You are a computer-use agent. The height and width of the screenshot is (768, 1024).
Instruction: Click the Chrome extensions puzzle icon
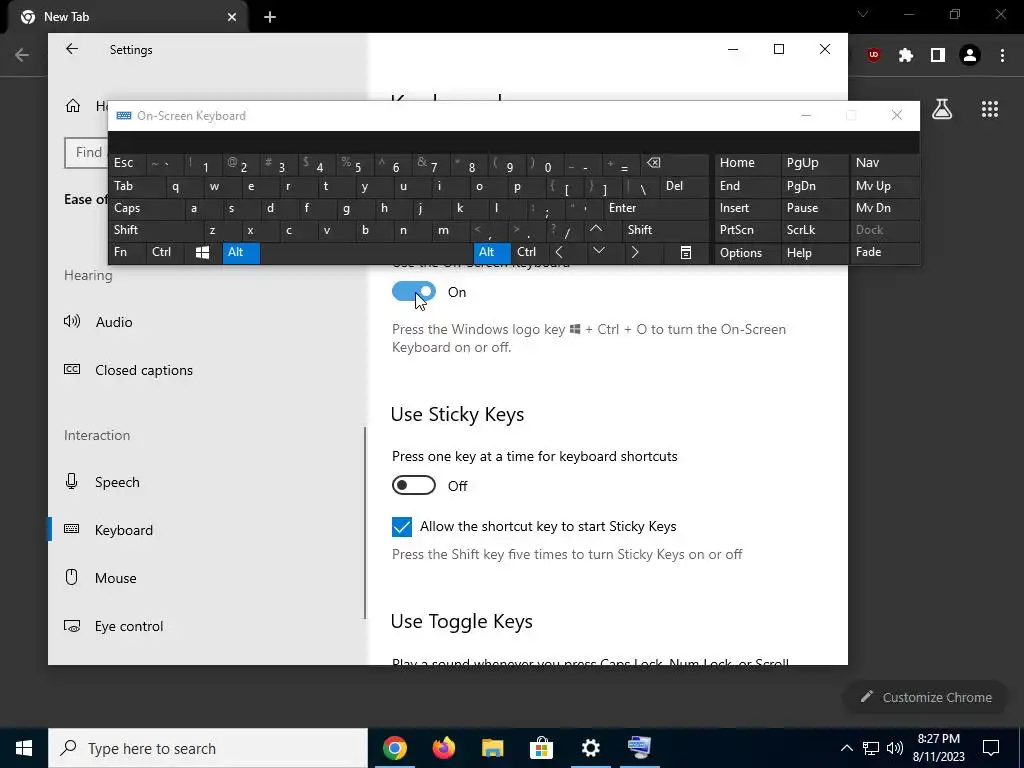[x=905, y=56]
